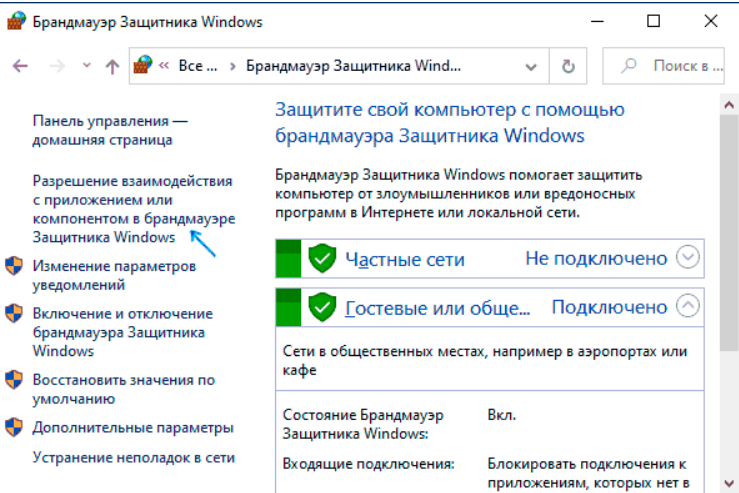Collapse the Гостевые или общедоступные section chevron

(687, 306)
